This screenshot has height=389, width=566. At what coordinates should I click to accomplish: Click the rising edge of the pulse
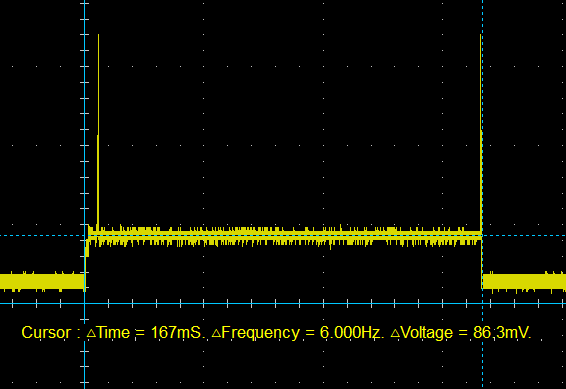pyautogui.click(x=87, y=258)
